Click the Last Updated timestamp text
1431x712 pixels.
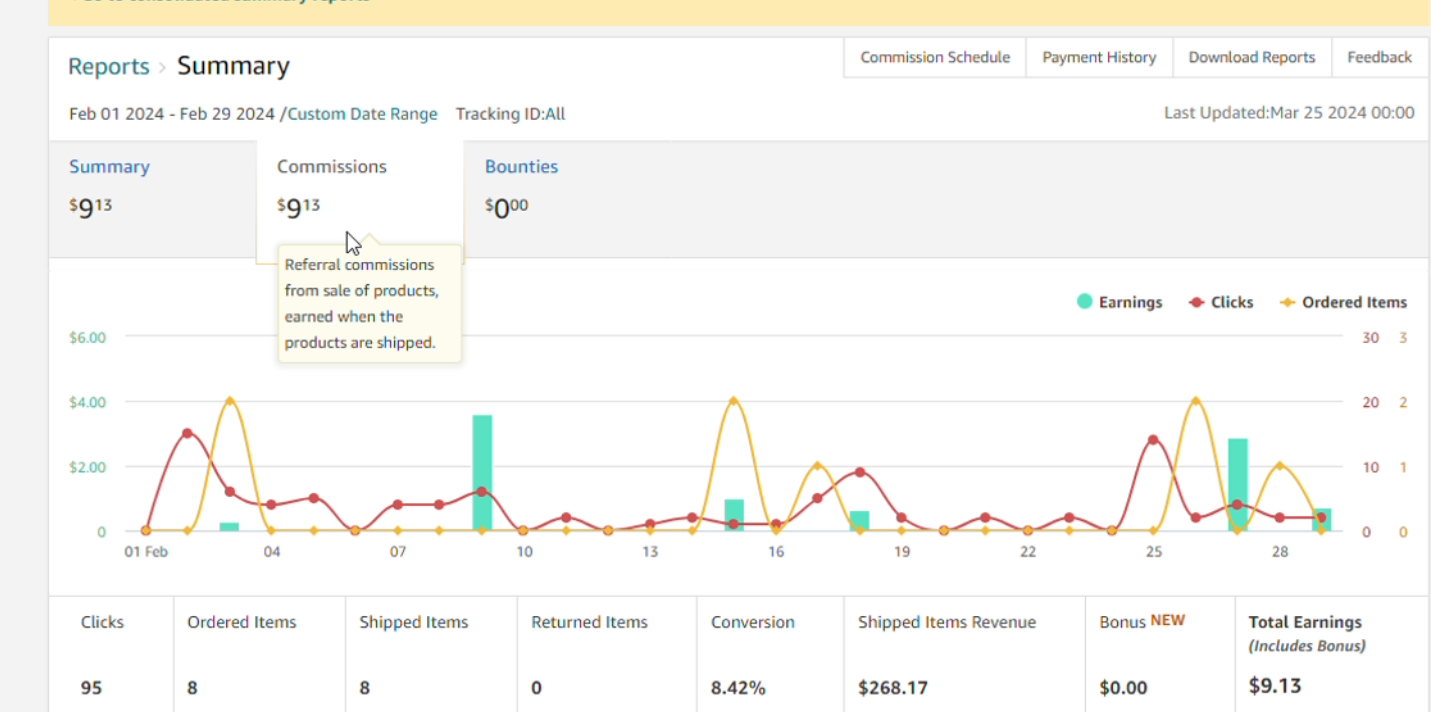(x=1289, y=113)
